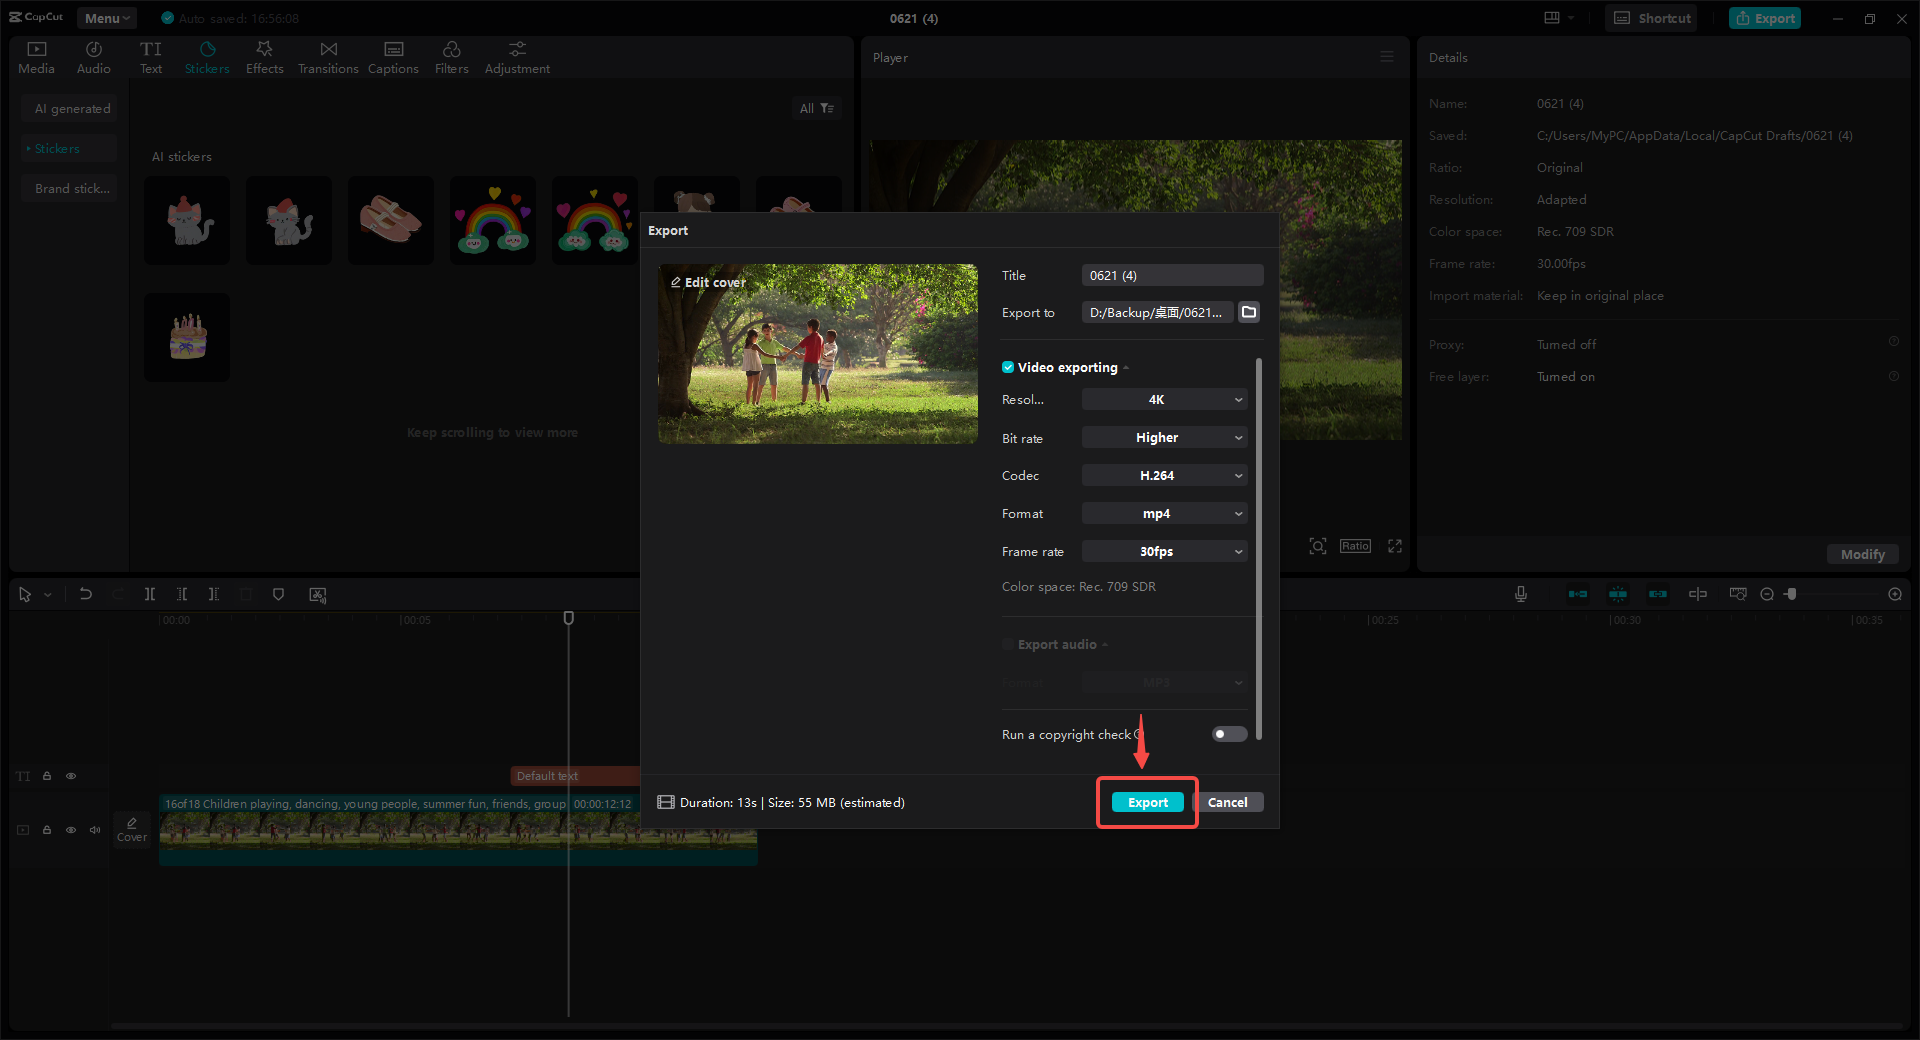Toggle Run a copyright check switch
The height and width of the screenshot is (1040, 1920).
[x=1228, y=734]
